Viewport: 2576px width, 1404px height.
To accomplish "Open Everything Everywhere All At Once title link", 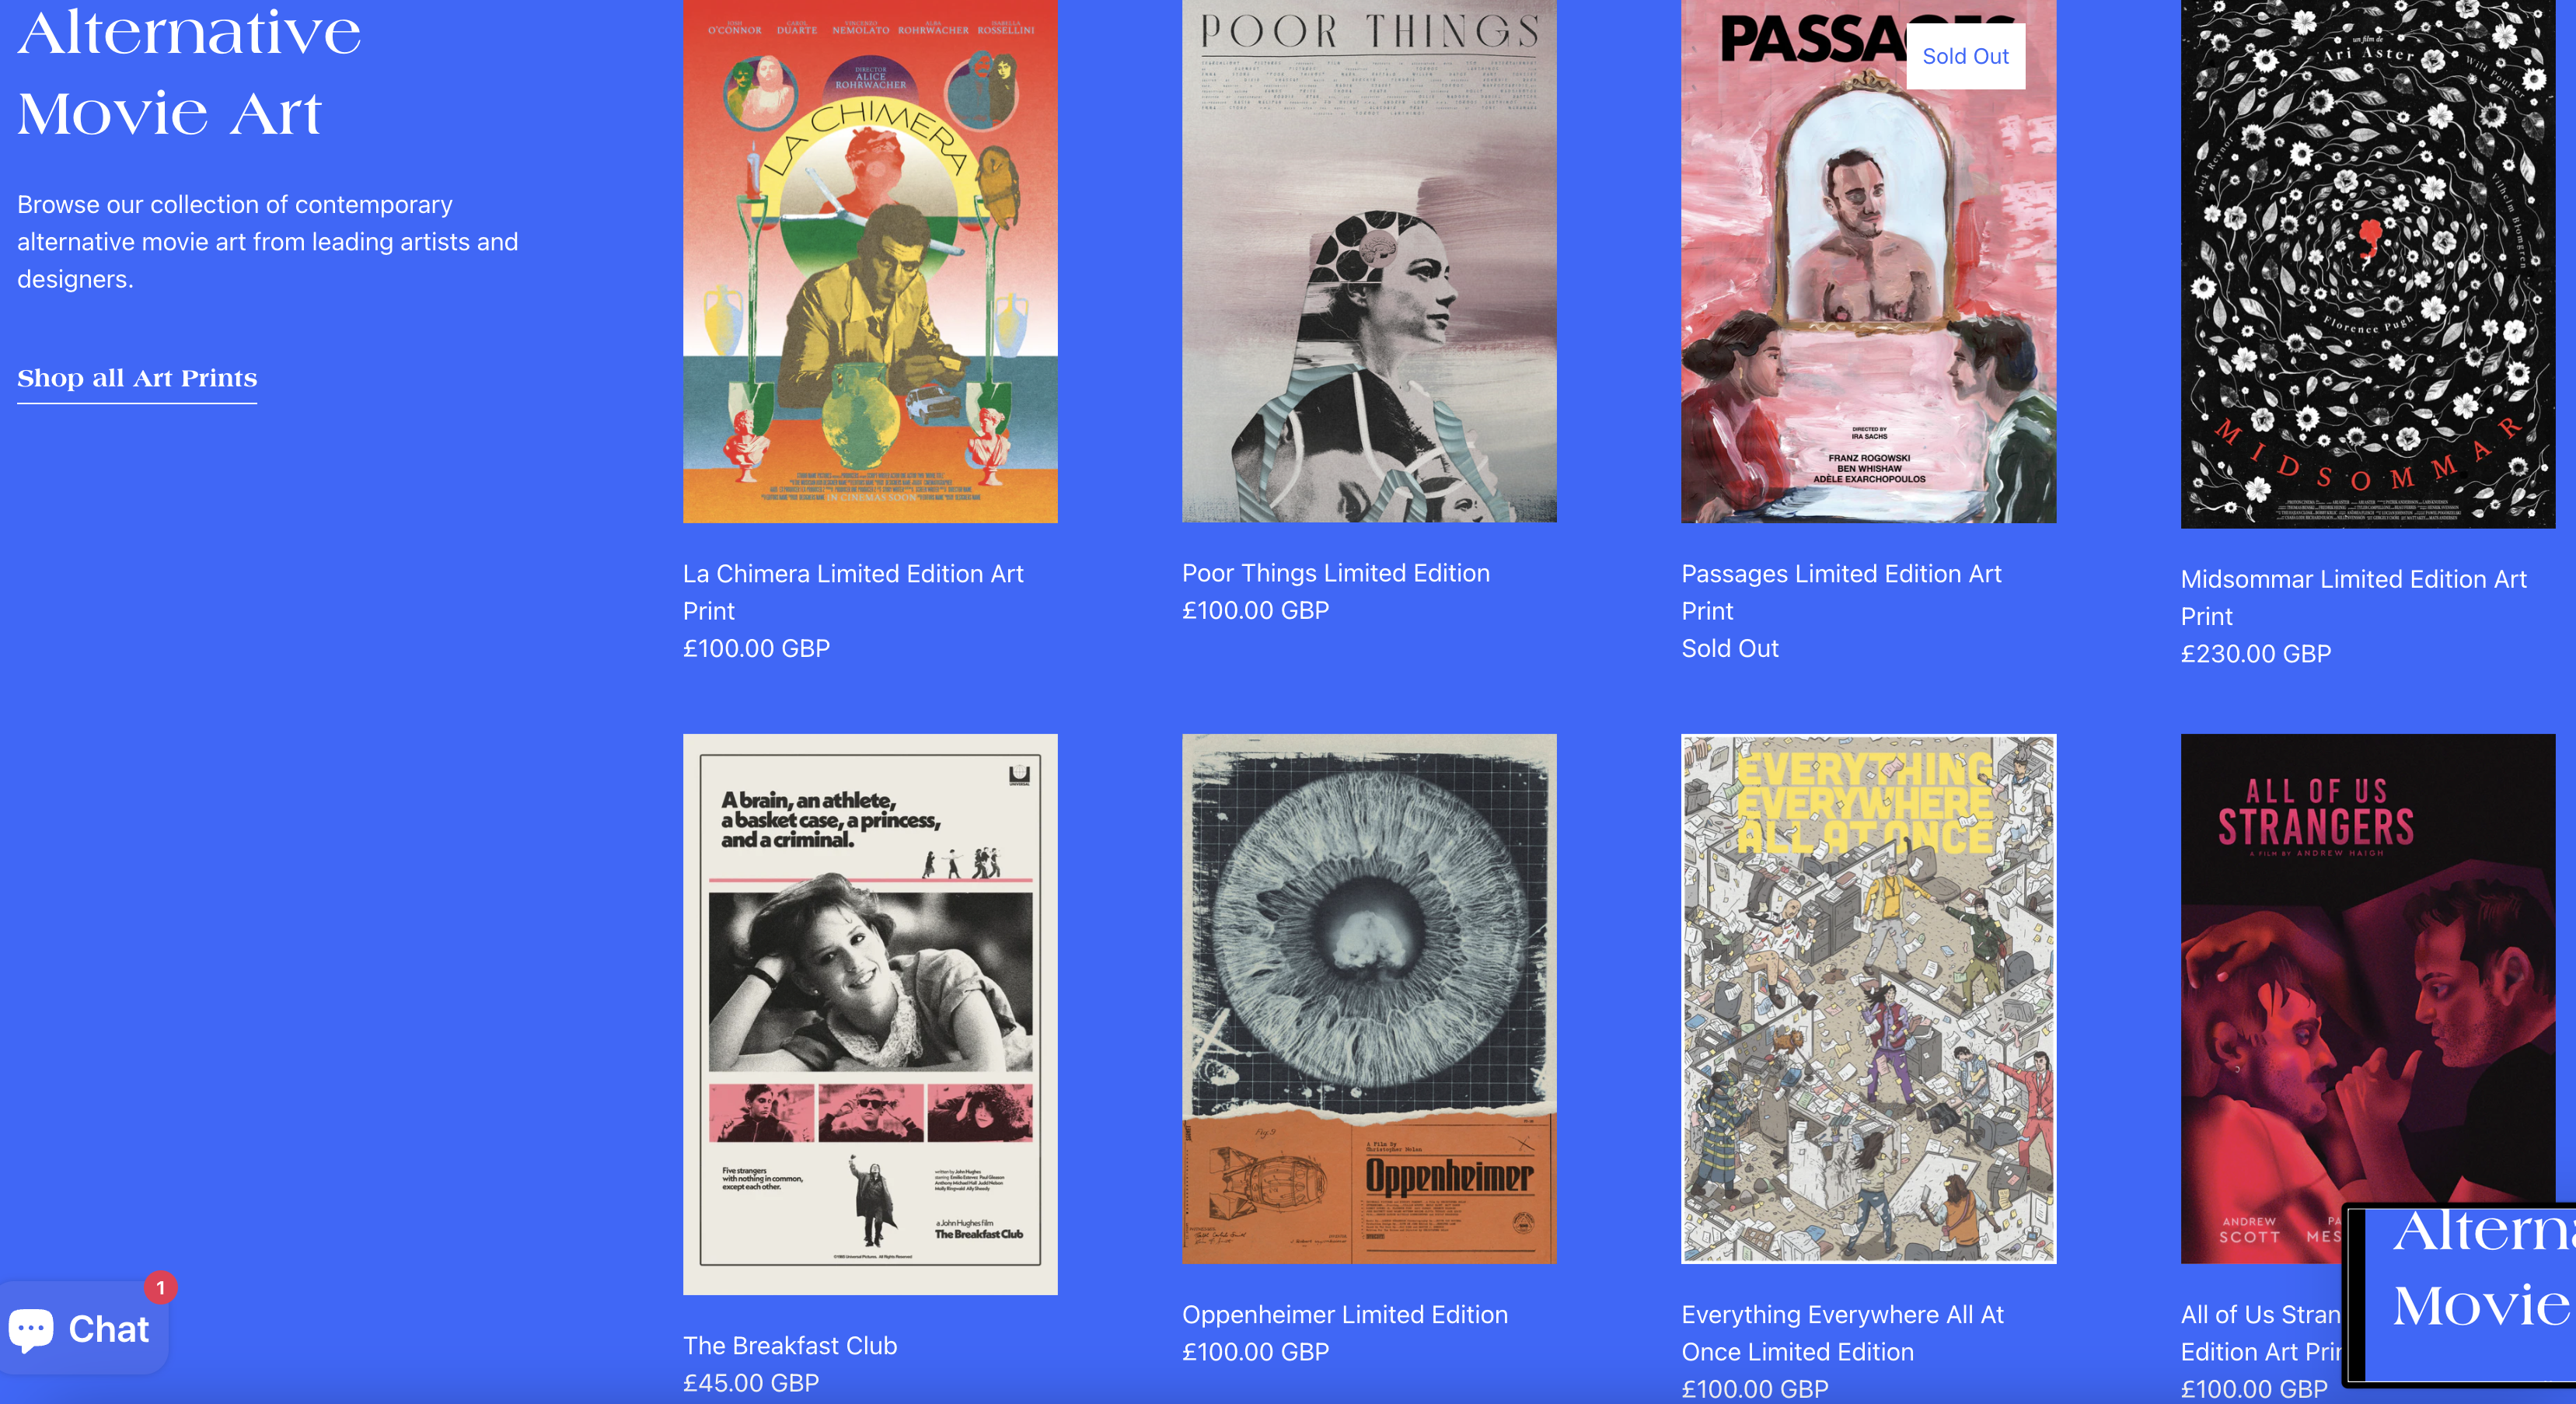I will (1842, 1333).
